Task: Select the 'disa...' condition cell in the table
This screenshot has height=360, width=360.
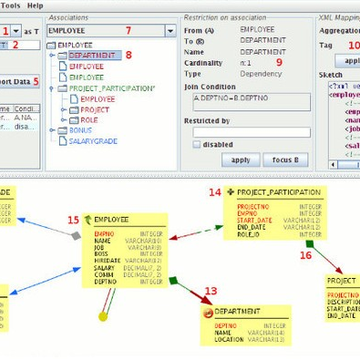Action: pos(26,127)
